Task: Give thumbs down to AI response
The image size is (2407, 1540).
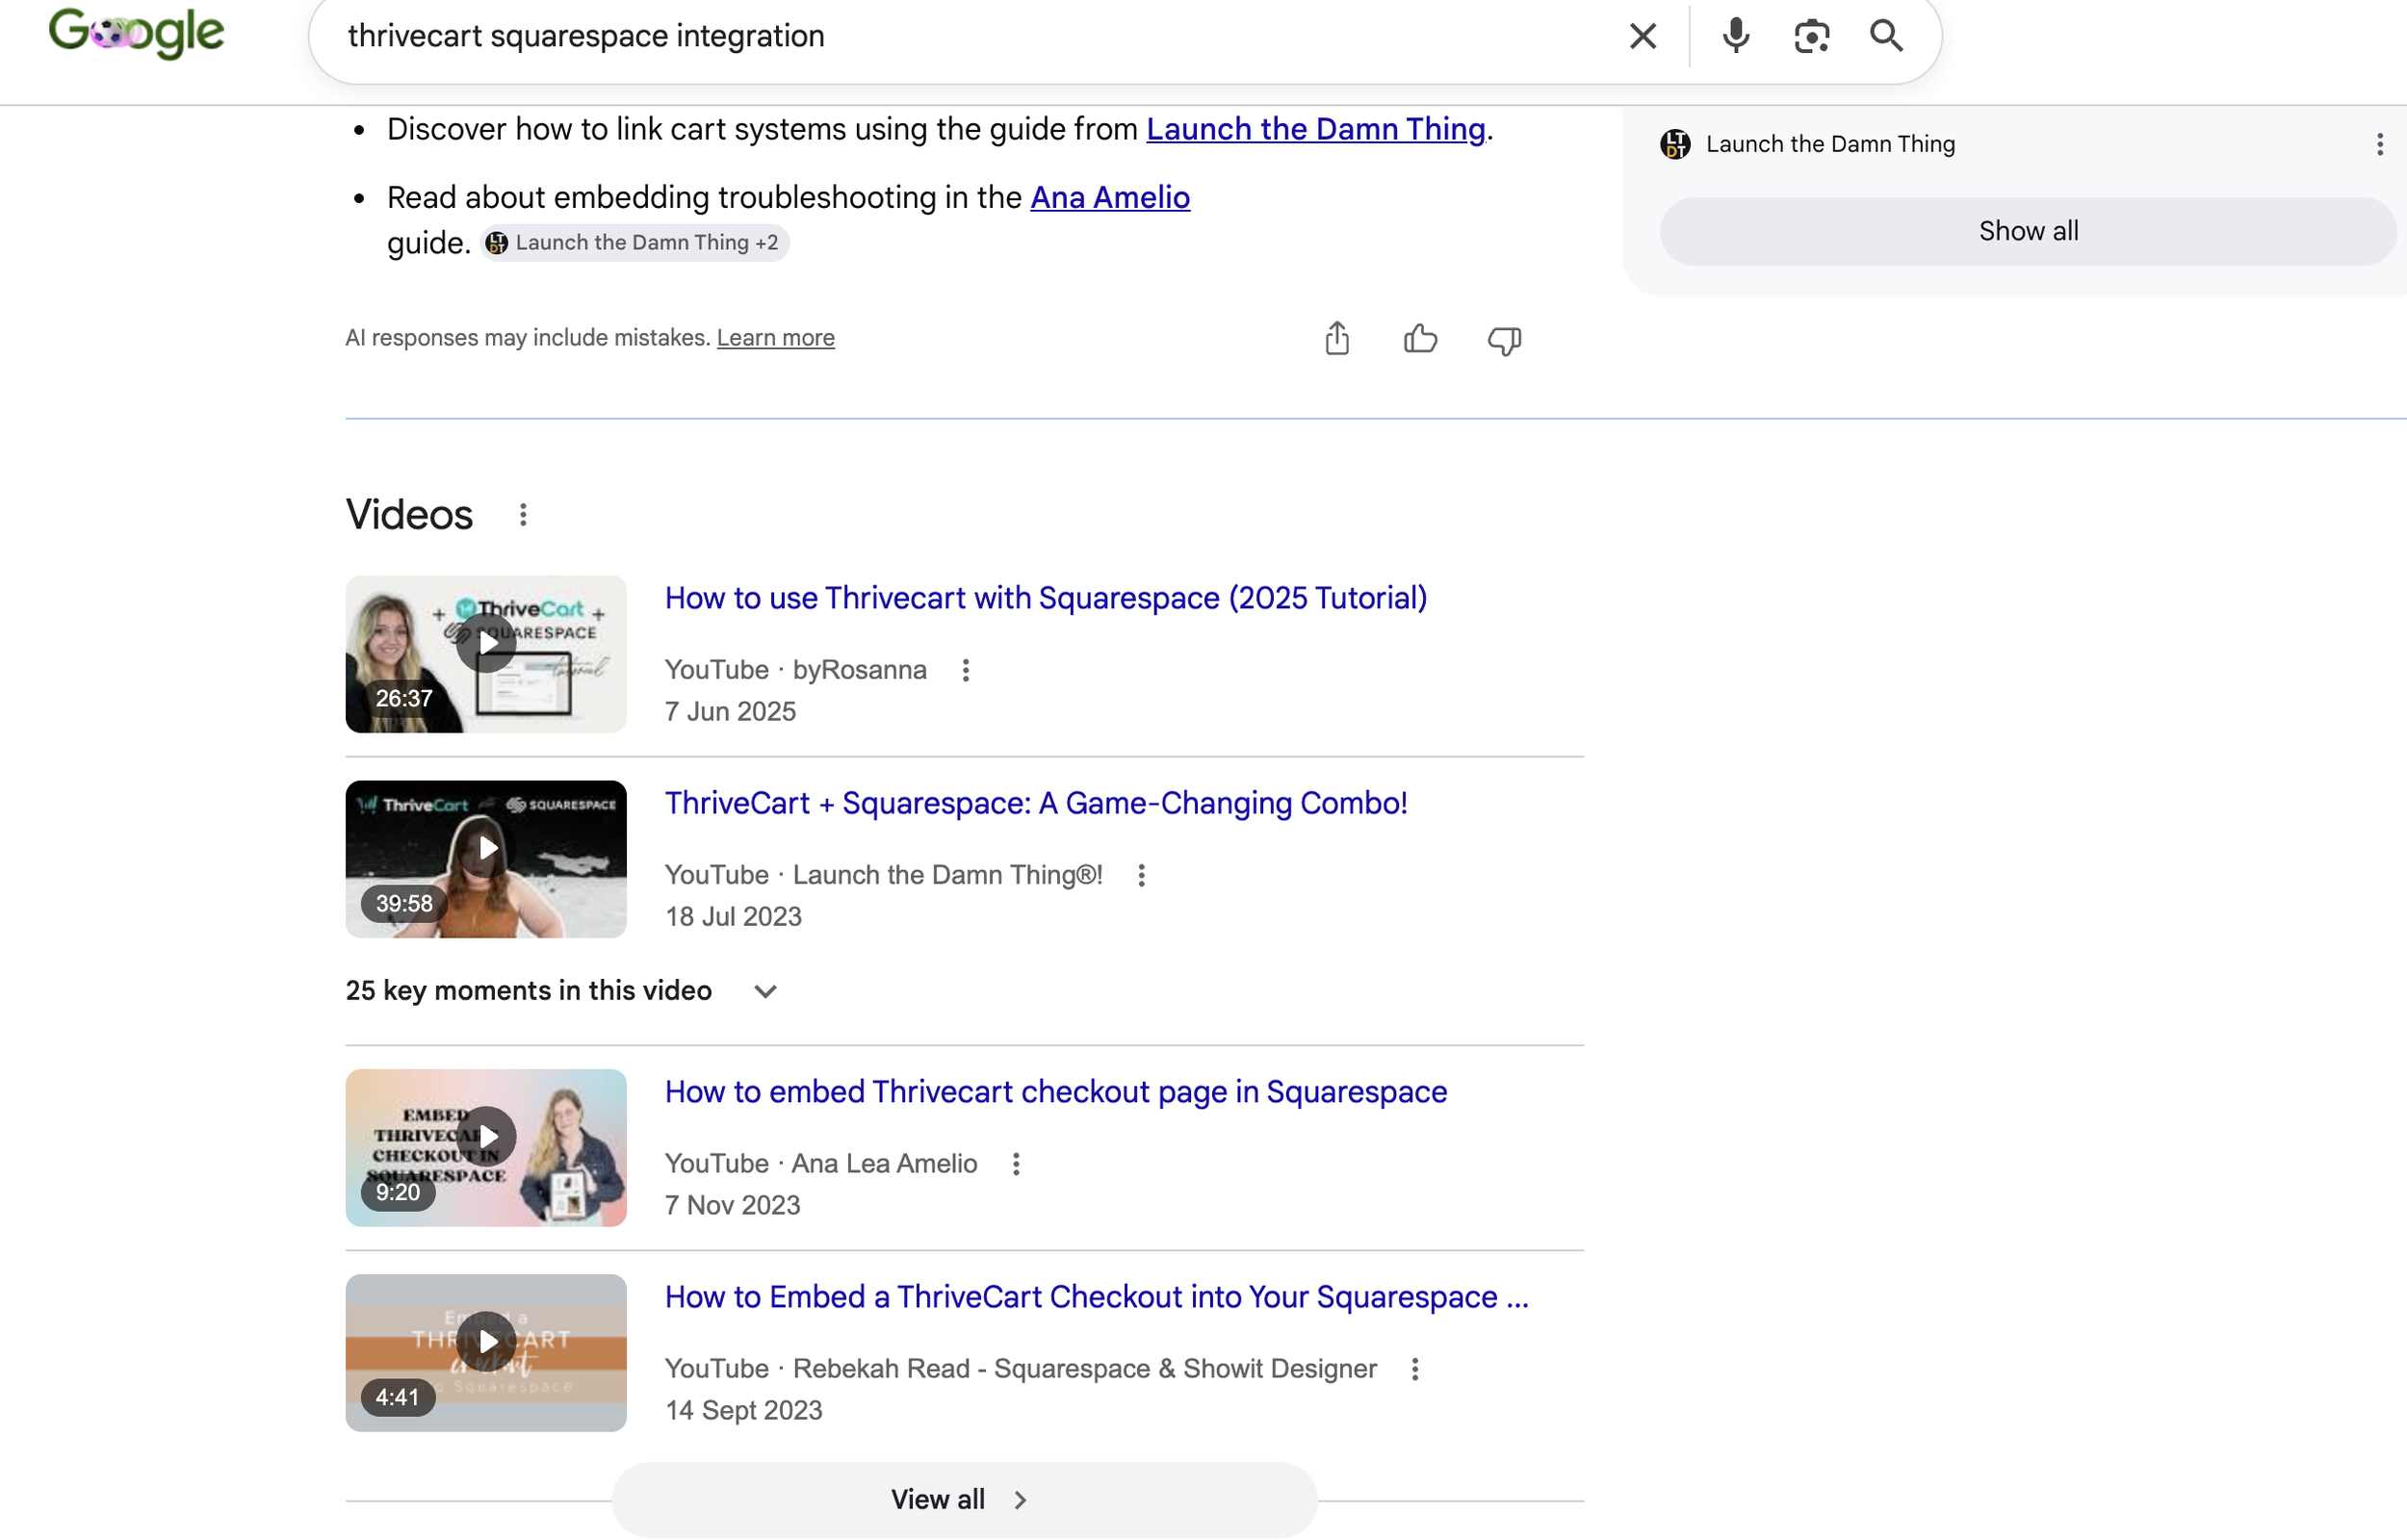Action: [x=1503, y=340]
